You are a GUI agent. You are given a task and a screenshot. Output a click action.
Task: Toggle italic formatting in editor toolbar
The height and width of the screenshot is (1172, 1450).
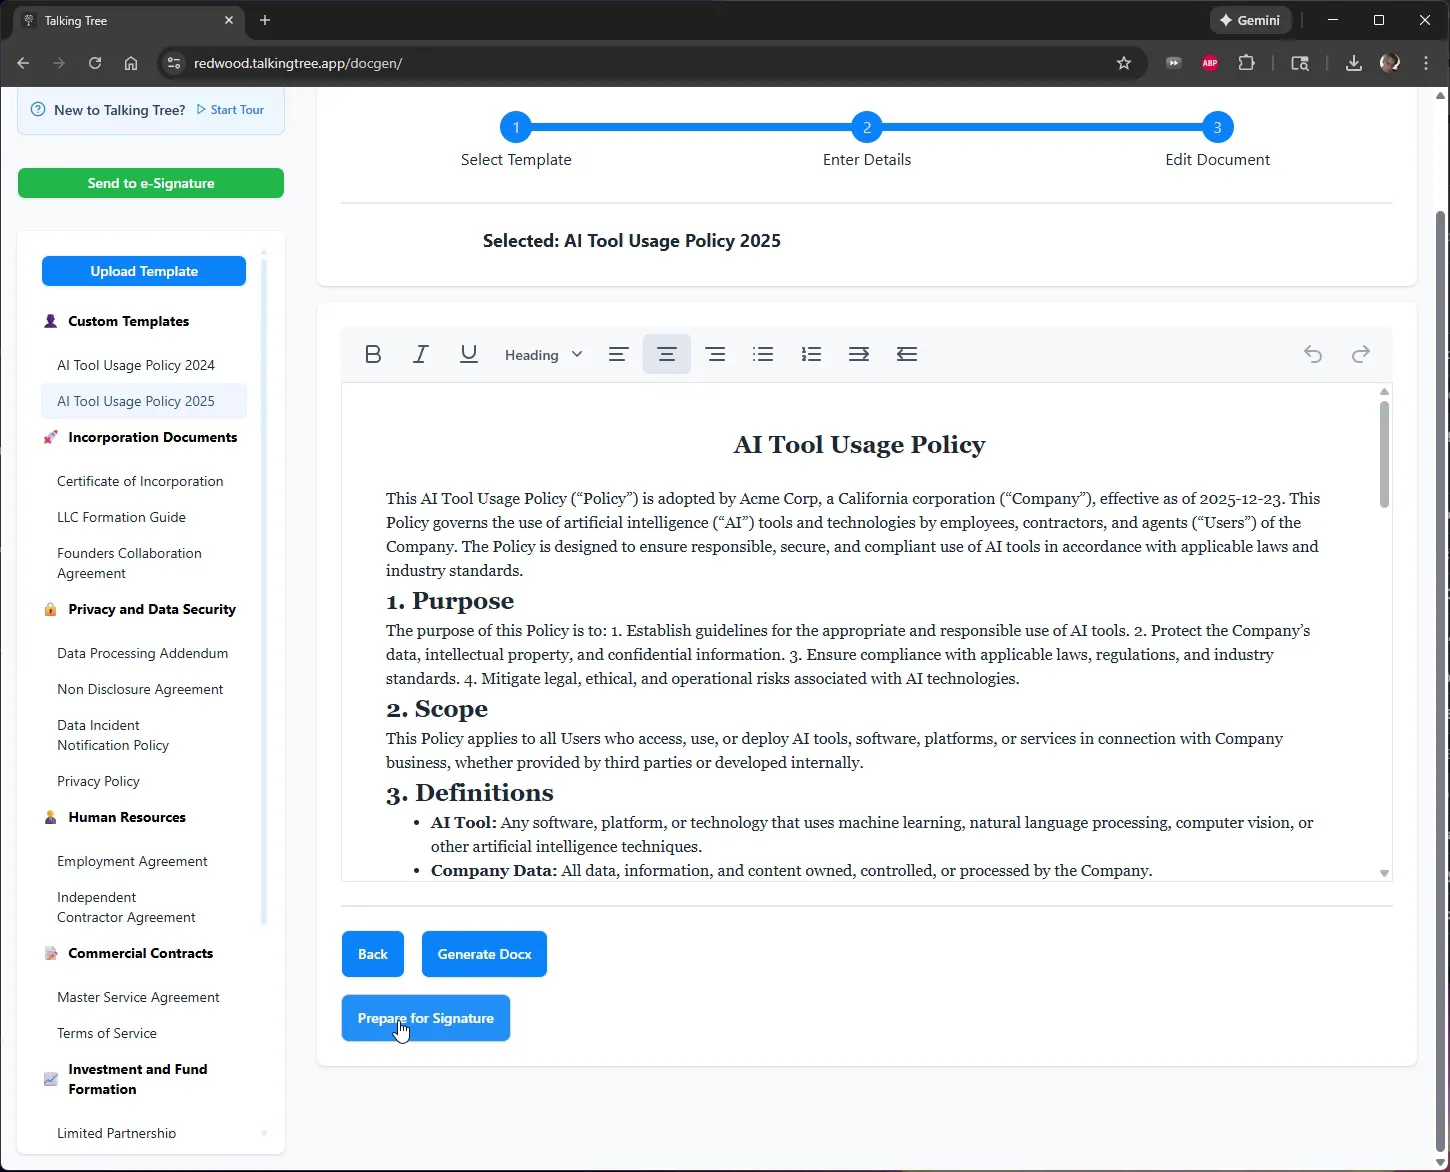point(421,354)
